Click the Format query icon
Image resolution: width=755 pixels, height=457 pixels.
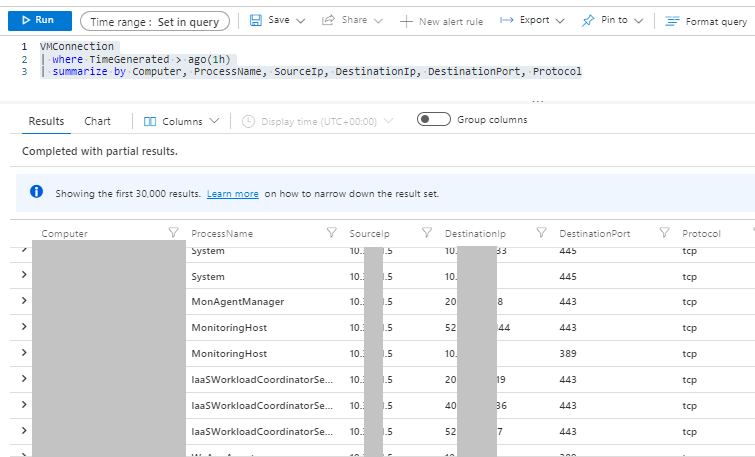tap(672, 21)
